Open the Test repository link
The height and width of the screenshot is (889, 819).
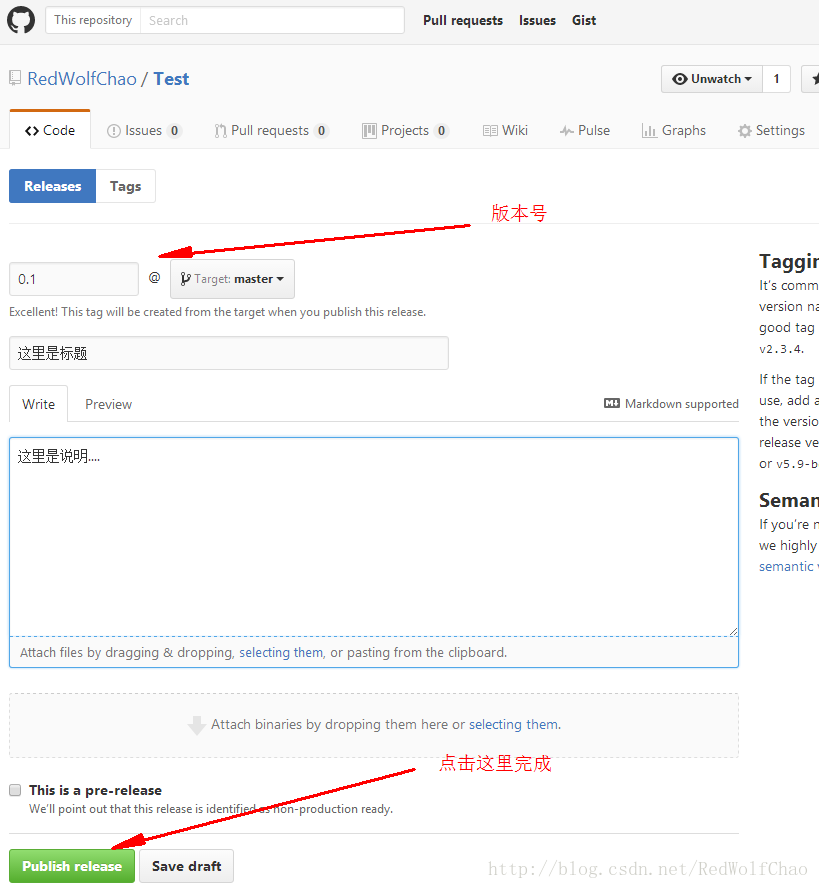(x=171, y=79)
